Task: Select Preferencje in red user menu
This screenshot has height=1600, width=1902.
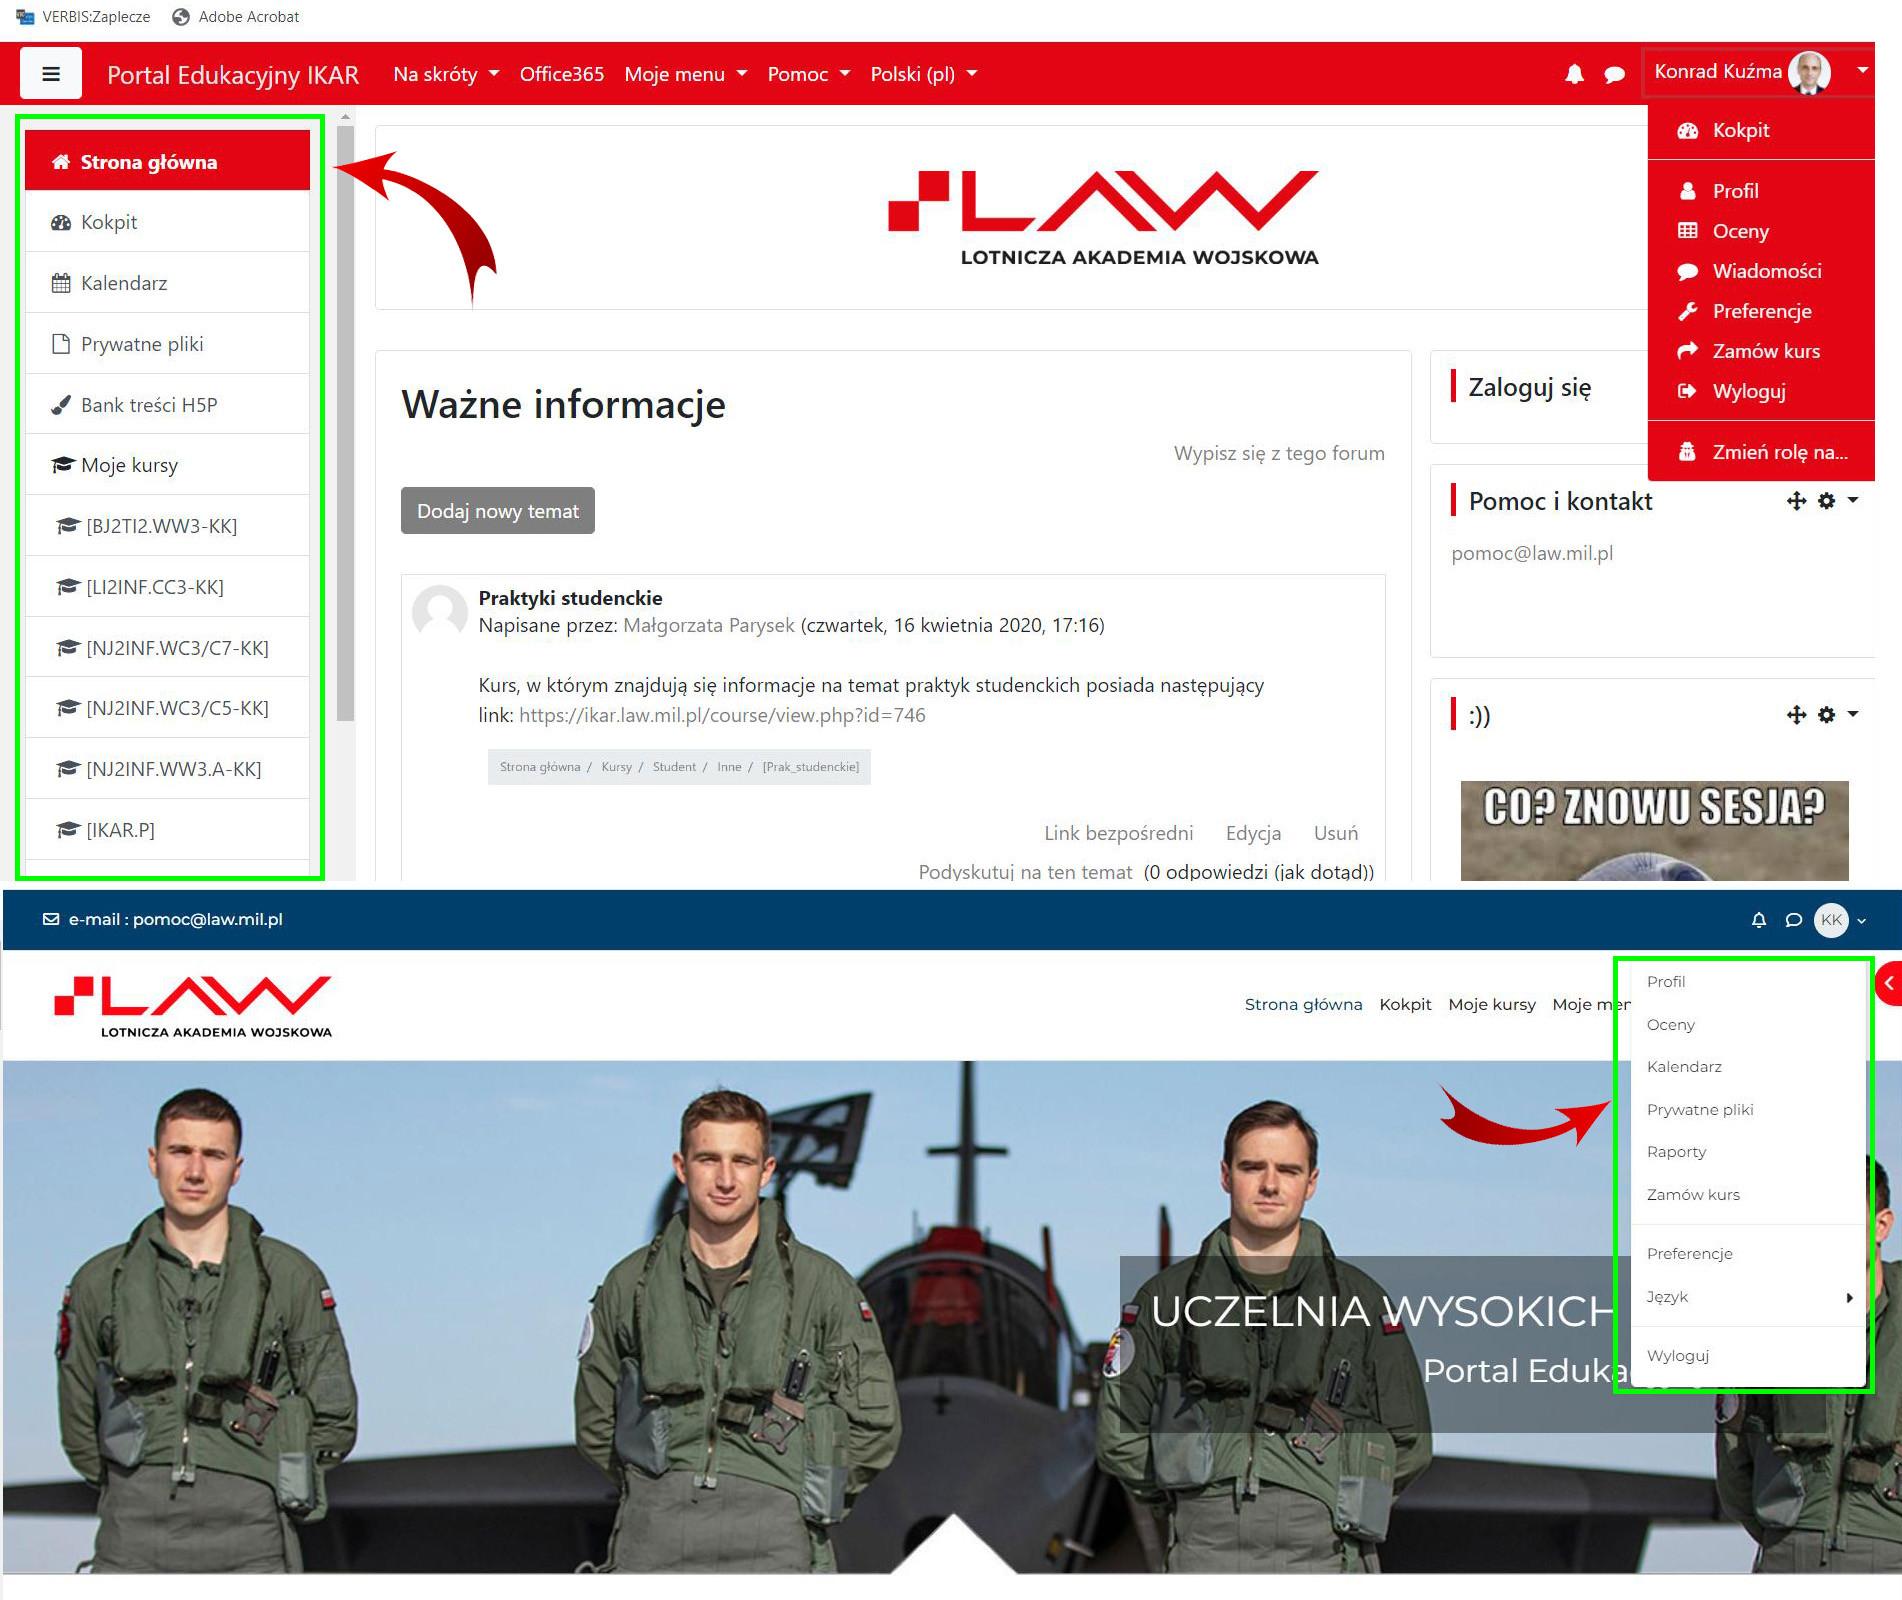Action: (x=1761, y=311)
